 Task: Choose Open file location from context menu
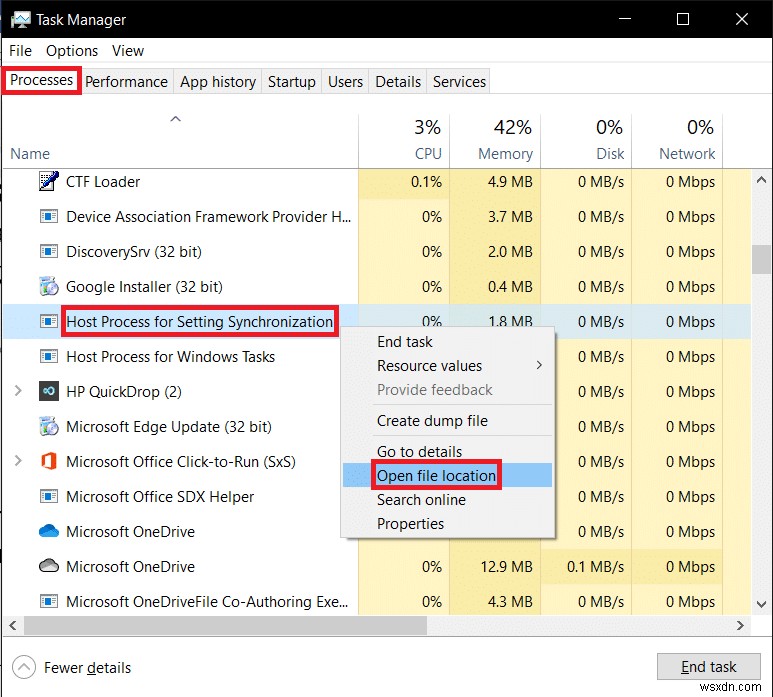tap(436, 476)
